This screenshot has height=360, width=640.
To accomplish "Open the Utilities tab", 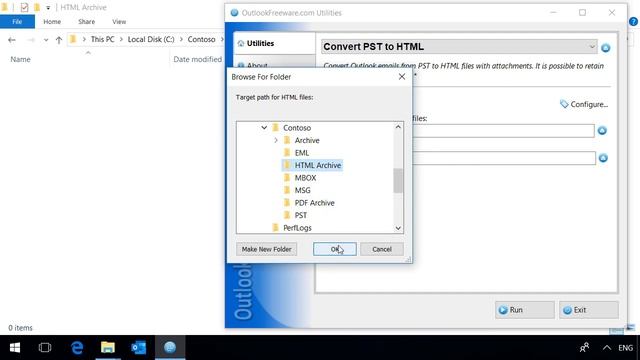I will click(x=274, y=43).
